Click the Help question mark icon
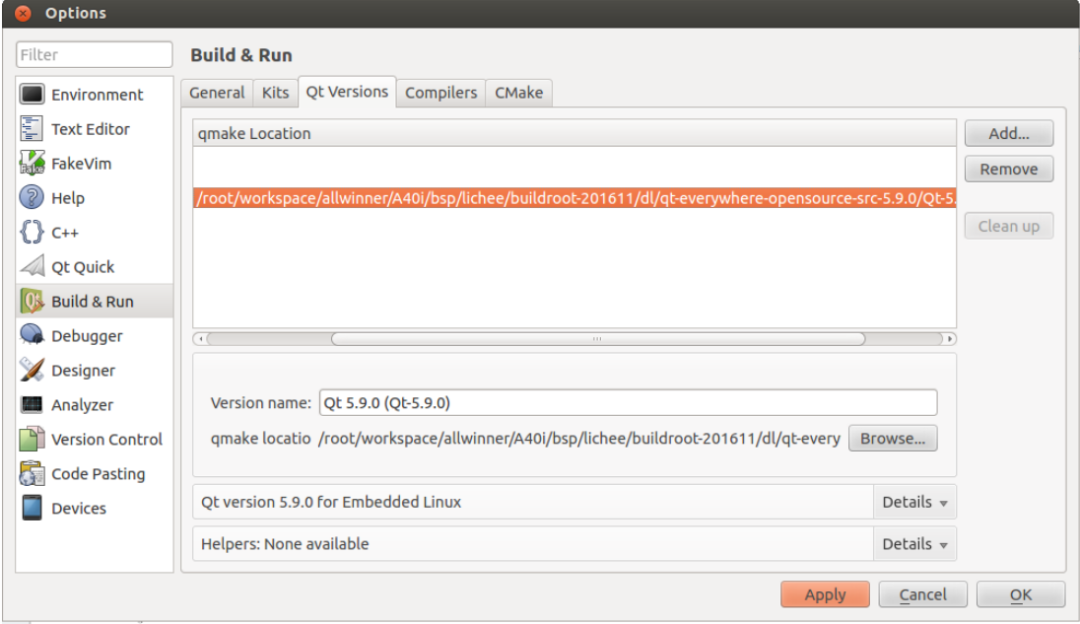 (32, 198)
